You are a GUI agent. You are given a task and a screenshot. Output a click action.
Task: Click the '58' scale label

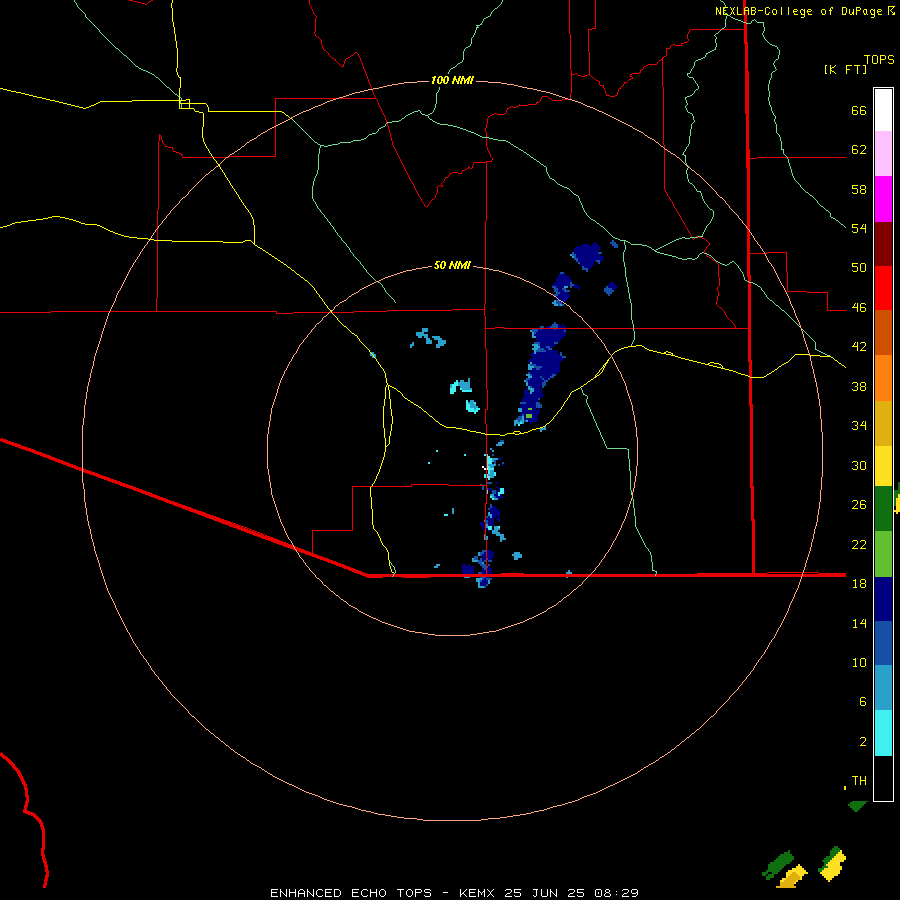pos(859,189)
